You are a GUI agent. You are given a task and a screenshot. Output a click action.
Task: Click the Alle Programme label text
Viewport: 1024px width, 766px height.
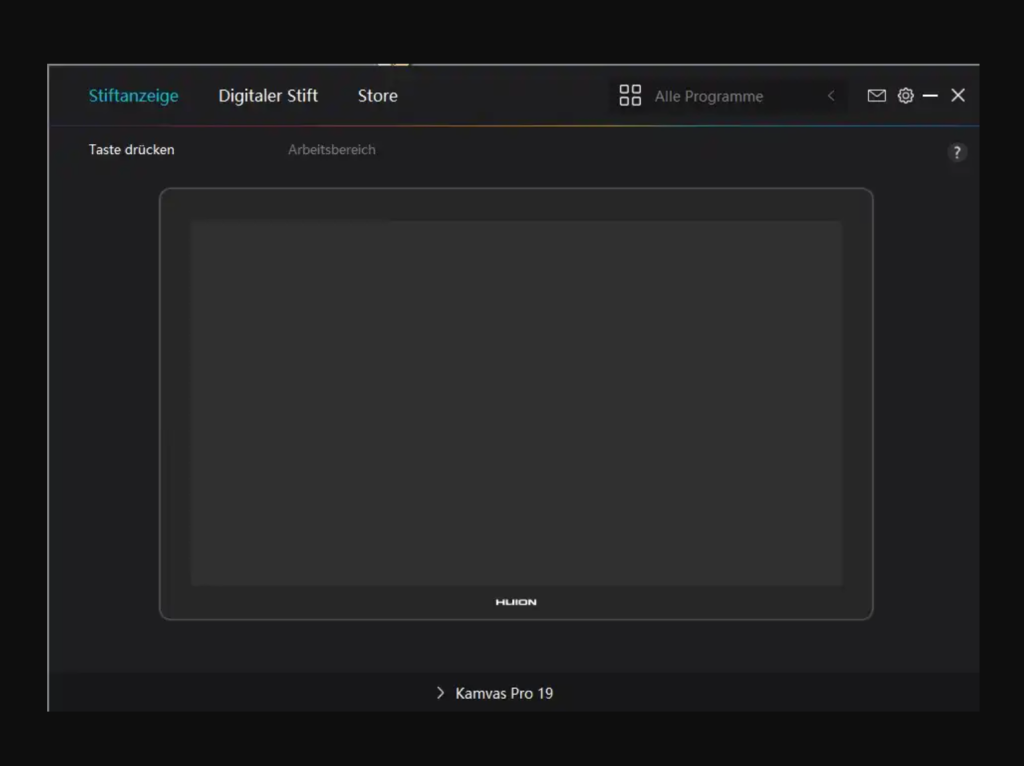pyautogui.click(x=710, y=95)
